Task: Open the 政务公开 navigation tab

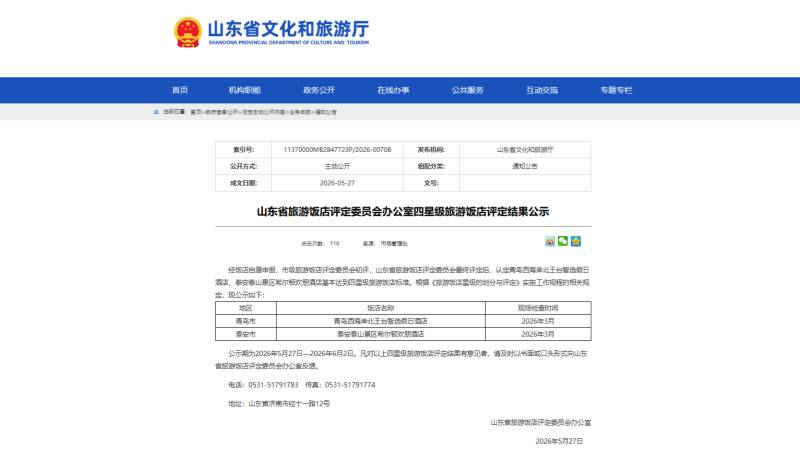Action: (319, 90)
